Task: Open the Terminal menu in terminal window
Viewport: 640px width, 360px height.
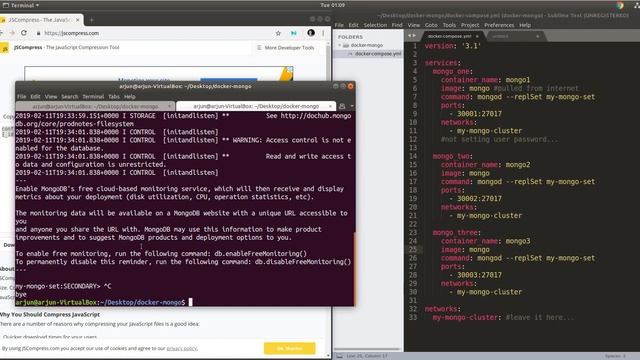Action: pos(93,97)
